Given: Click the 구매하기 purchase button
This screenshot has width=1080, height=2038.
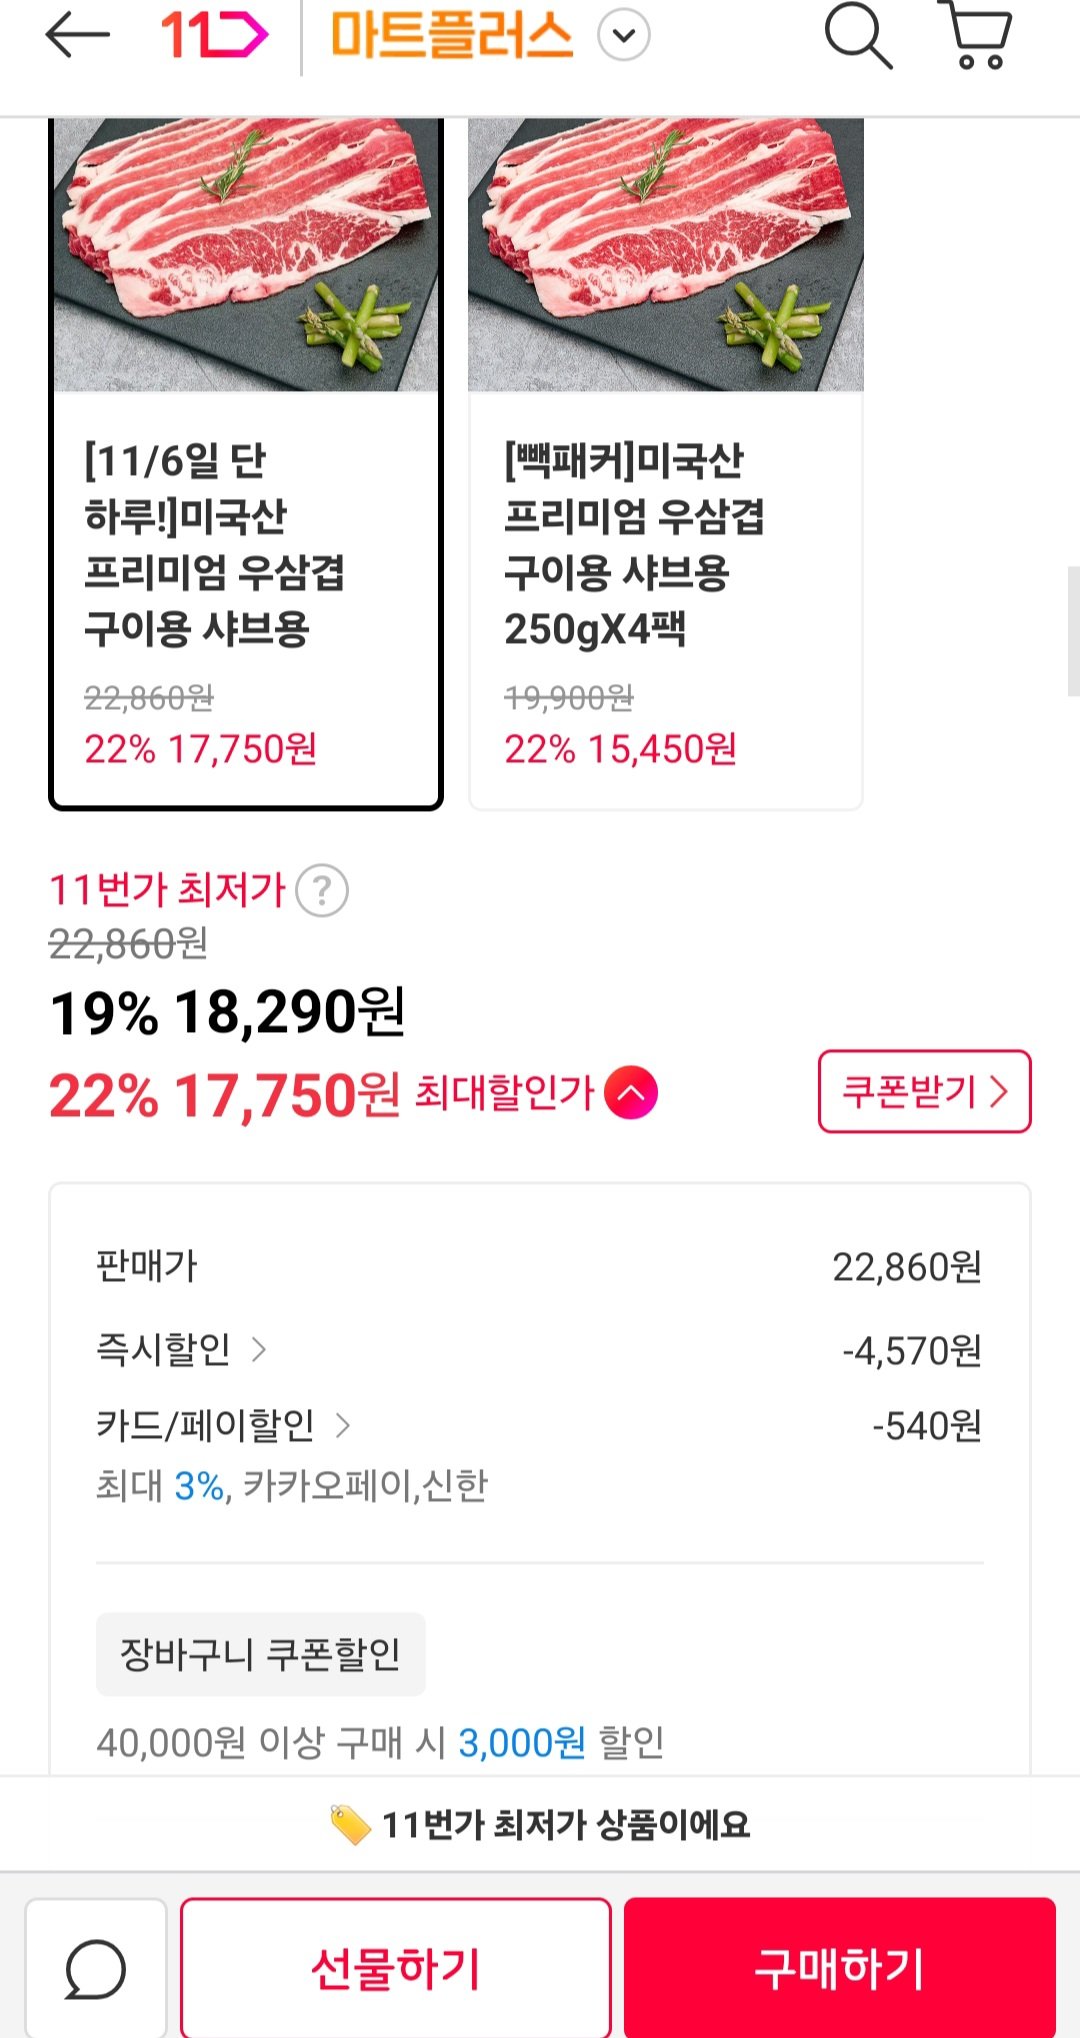Looking at the screenshot, I should coord(840,1968).
